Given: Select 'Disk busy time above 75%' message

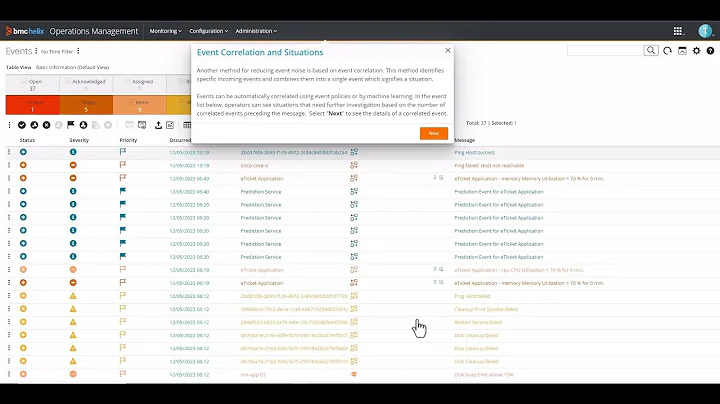Looking at the screenshot, I should coord(484,375).
